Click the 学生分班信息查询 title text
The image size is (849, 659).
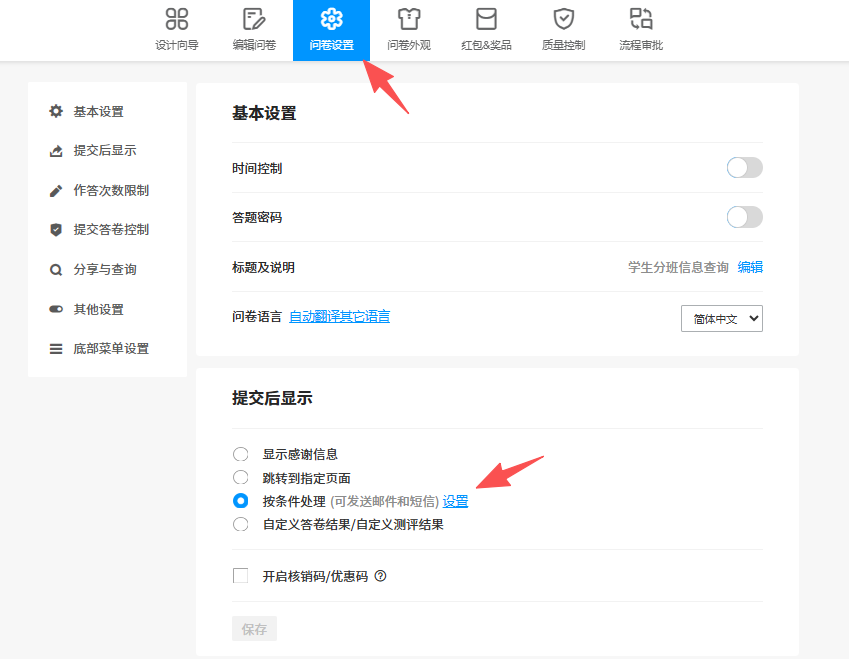678,267
